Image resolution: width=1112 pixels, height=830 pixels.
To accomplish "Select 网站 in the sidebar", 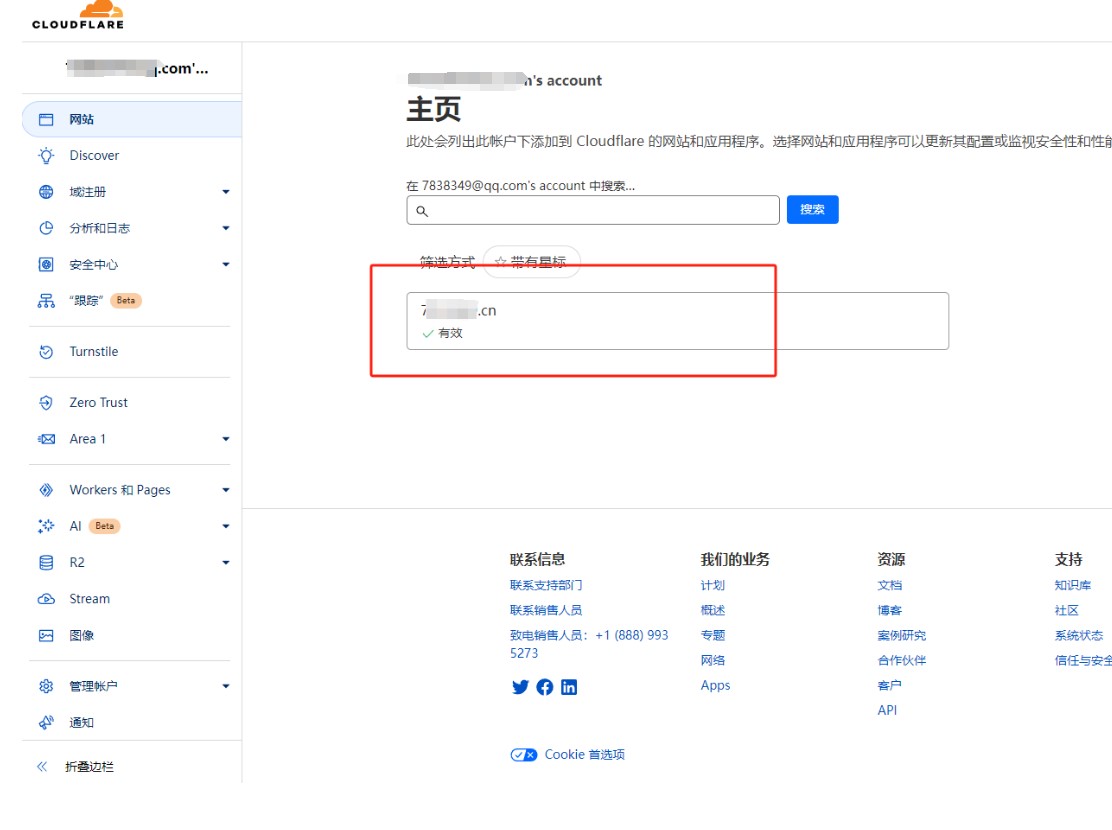I will pyautogui.click(x=82, y=119).
